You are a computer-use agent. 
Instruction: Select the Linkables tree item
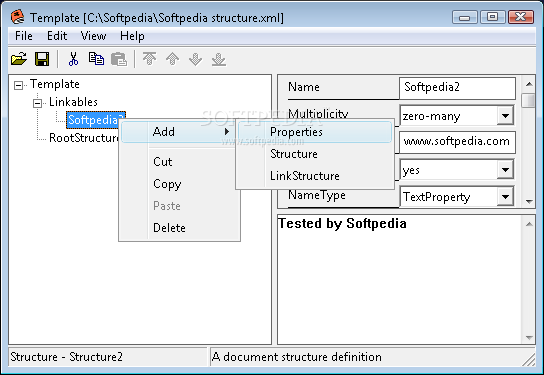pyautogui.click(x=73, y=102)
